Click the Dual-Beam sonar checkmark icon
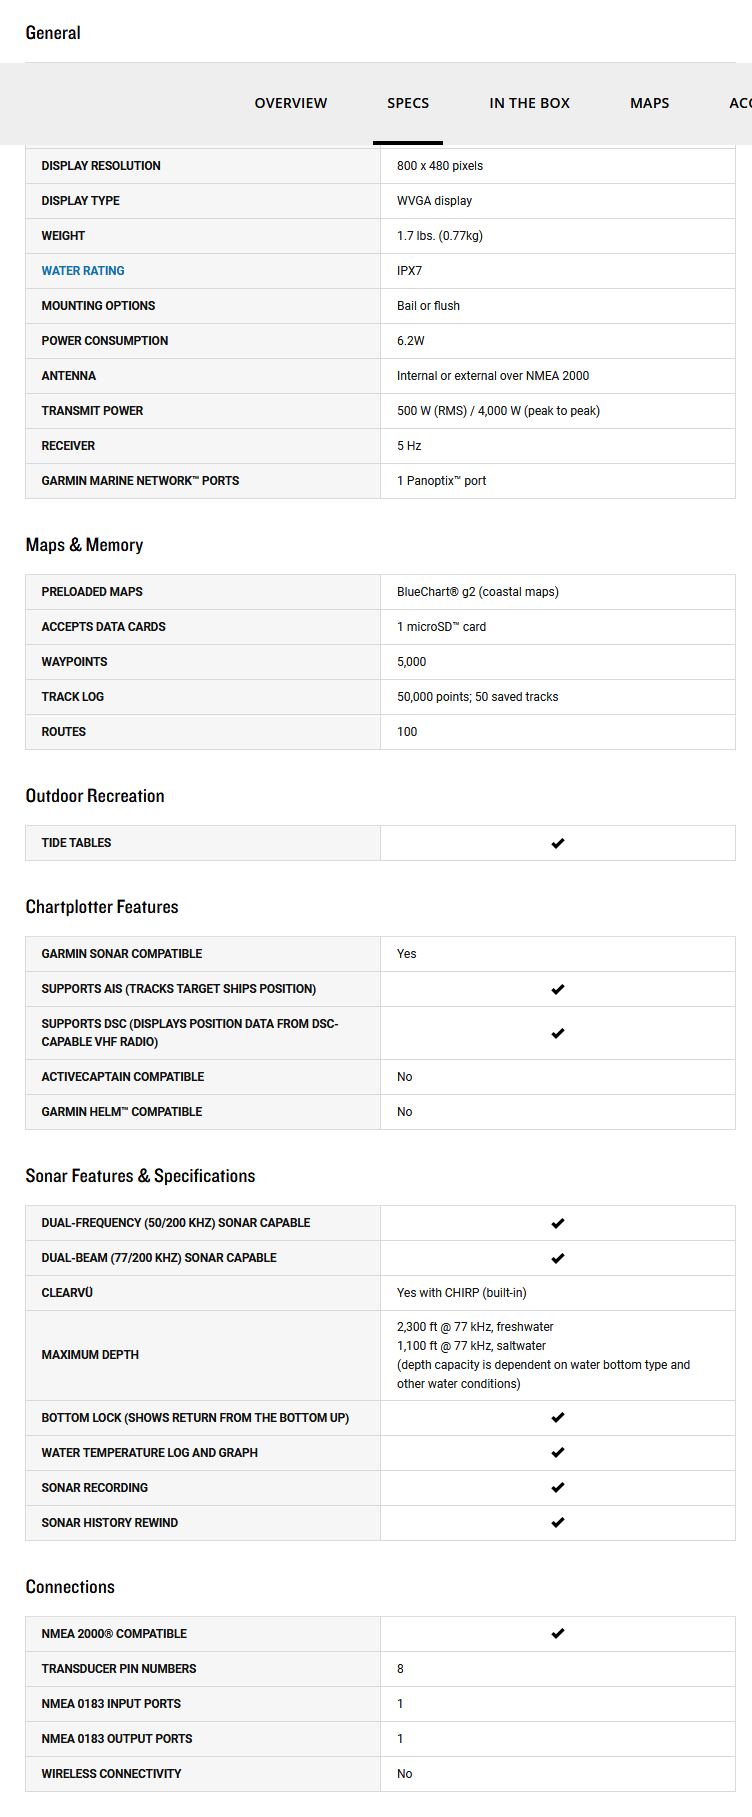Viewport: 752px width, 1817px height. [558, 1258]
